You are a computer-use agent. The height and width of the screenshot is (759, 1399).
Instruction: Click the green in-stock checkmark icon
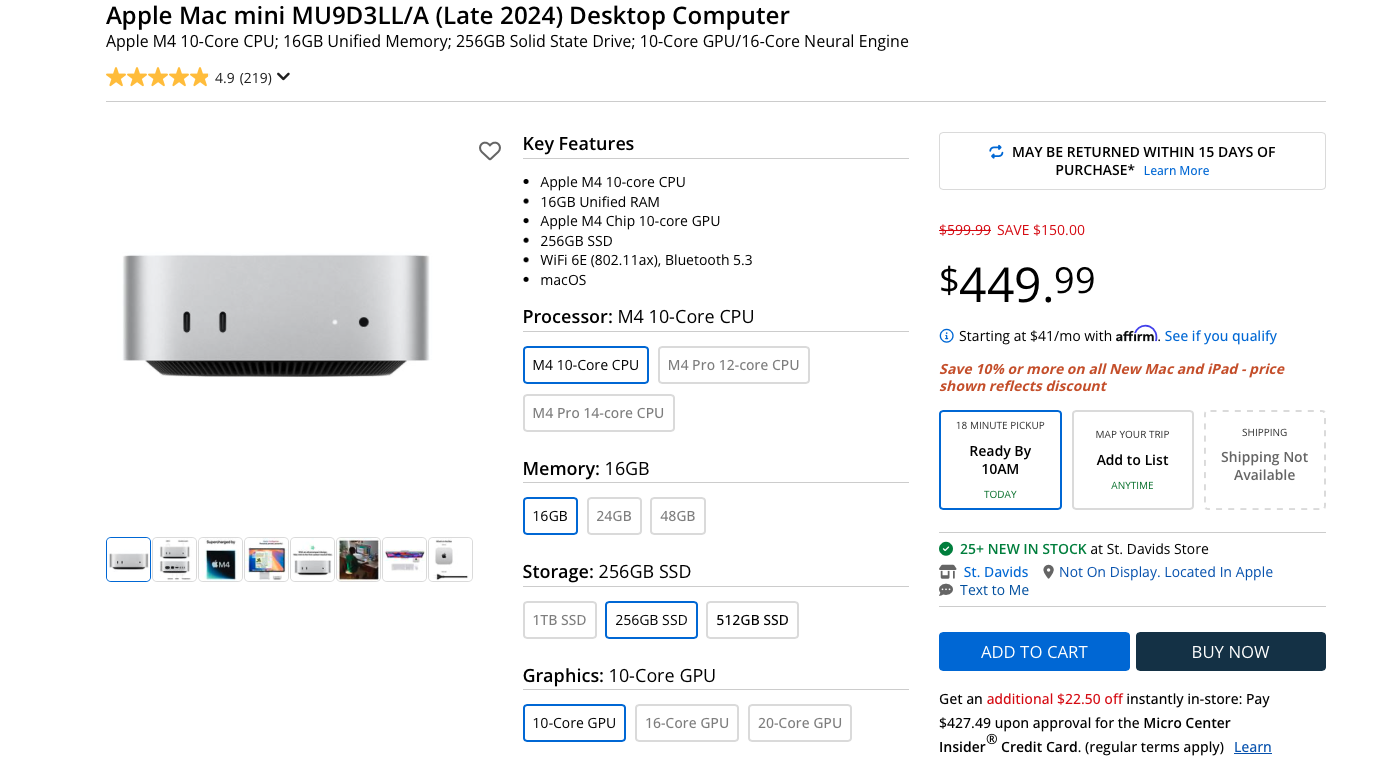(x=946, y=549)
